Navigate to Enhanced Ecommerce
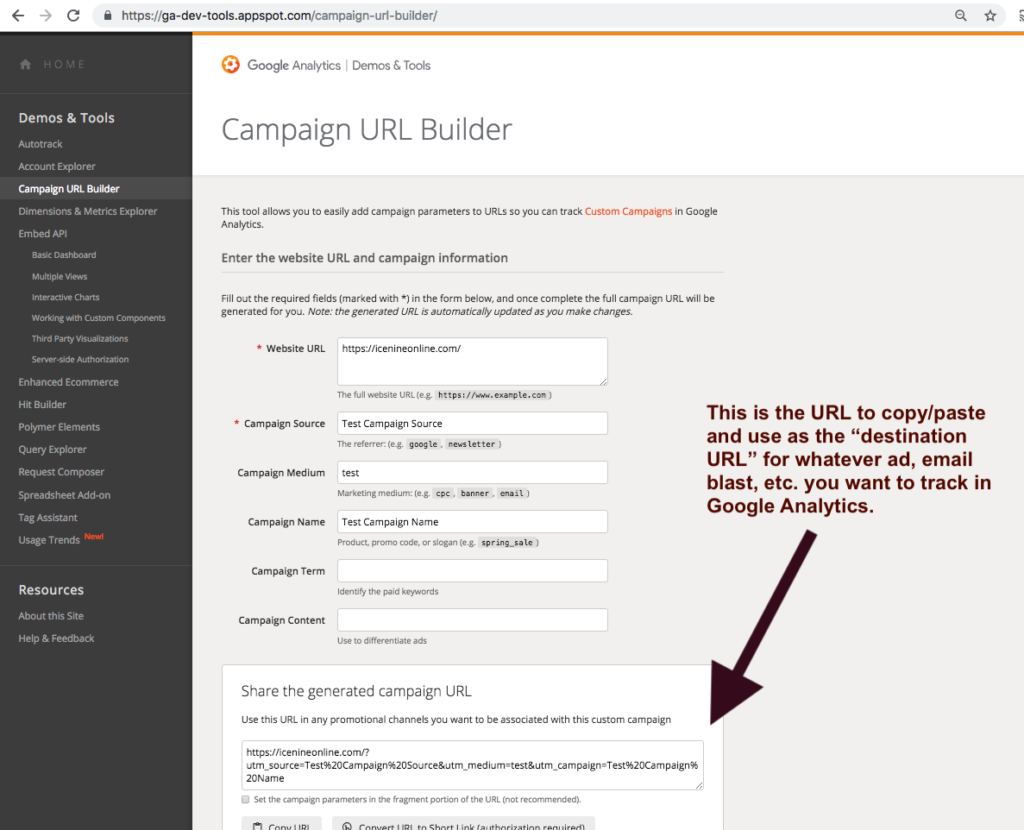Image resolution: width=1024 pixels, height=830 pixels. pos(69,382)
